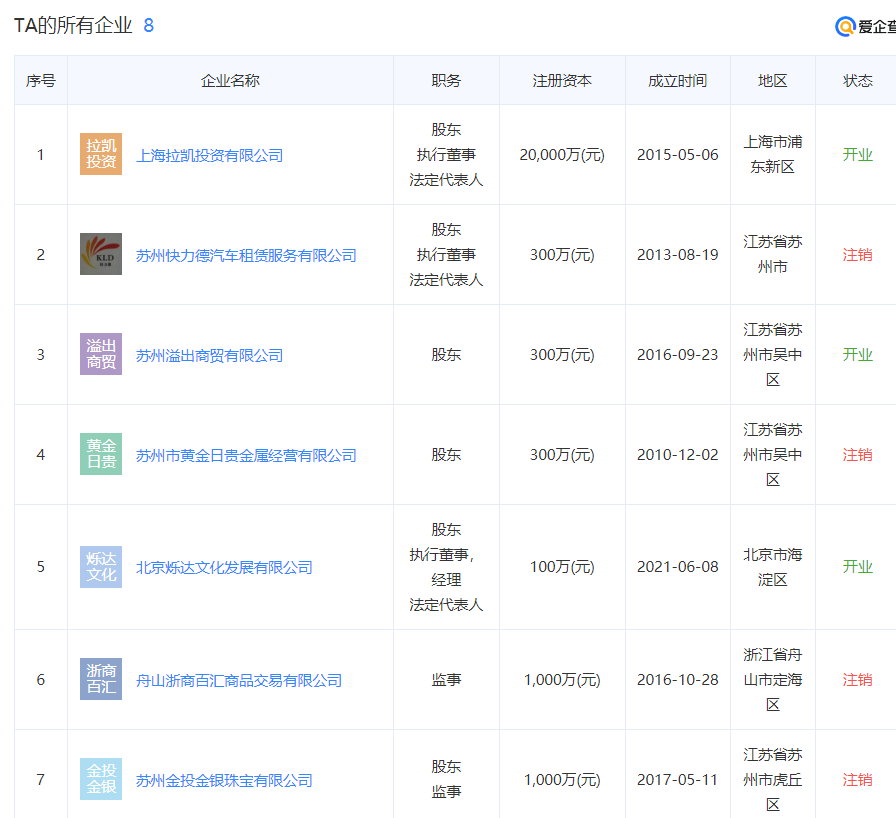Screen dimensions: 896x818
Task: Click 开业 status for 上海拉凯投资
Action: coord(858,155)
